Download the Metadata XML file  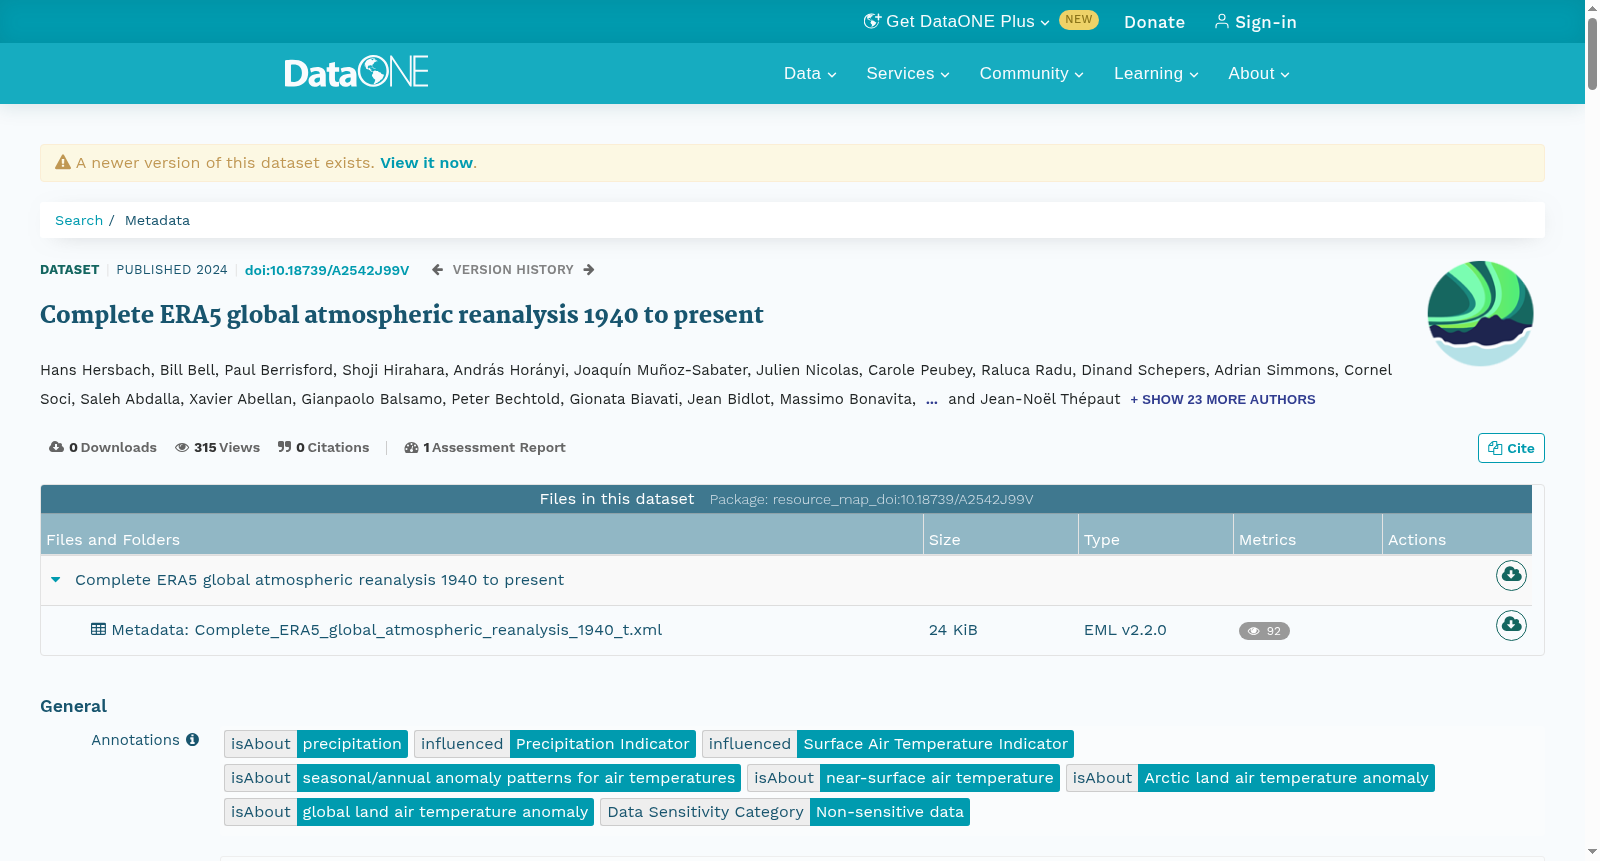(1511, 625)
